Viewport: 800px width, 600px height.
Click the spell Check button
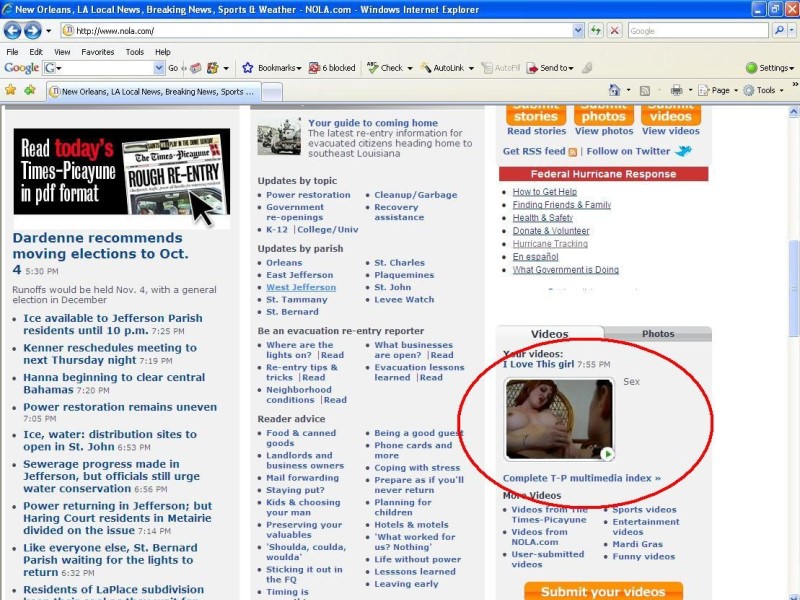pyautogui.click(x=385, y=68)
